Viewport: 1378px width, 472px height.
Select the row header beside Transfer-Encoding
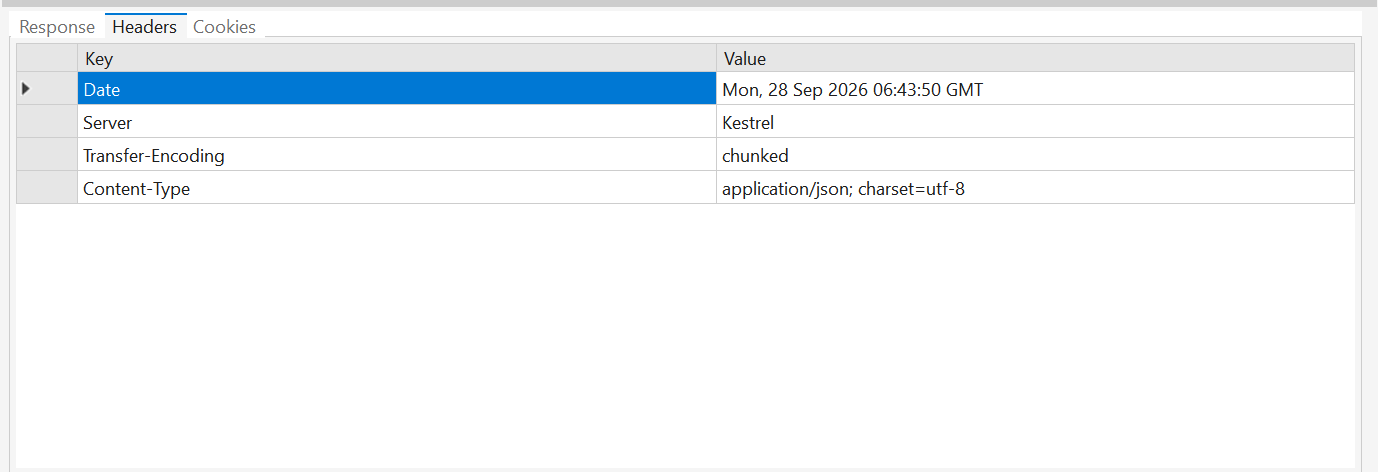click(x=47, y=155)
